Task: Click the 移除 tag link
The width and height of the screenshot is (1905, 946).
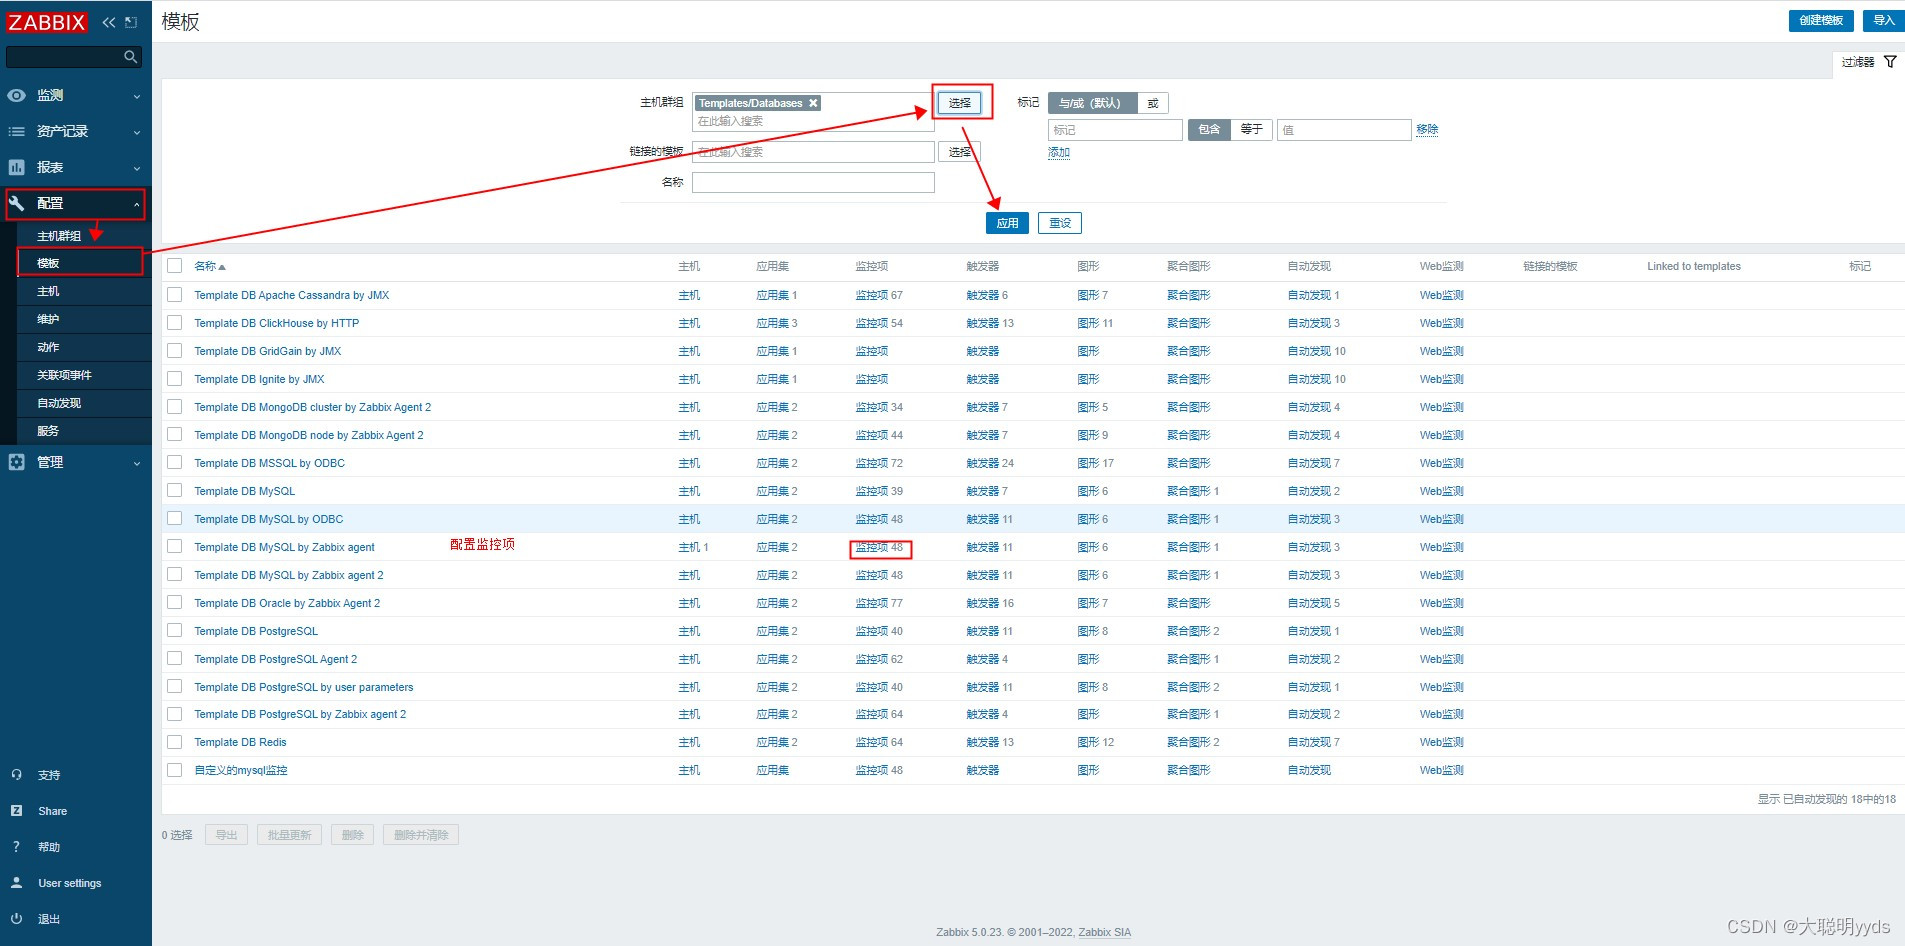Action: [1427, 130]
